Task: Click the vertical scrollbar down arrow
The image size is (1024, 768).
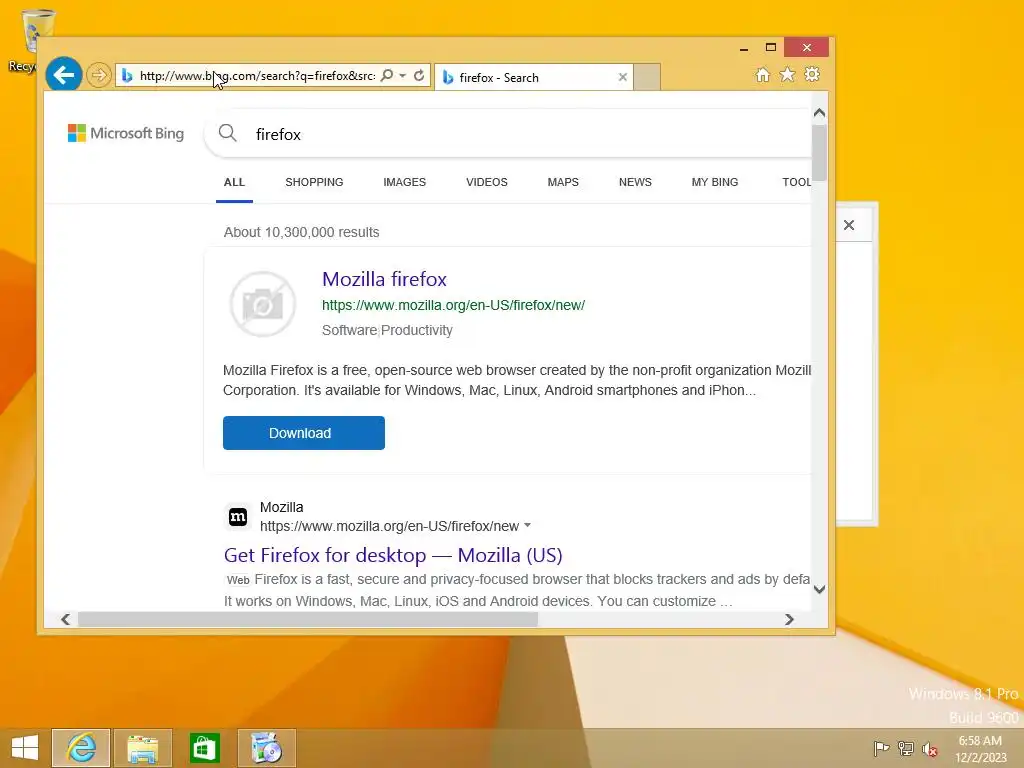Action: [x=820, y=589]
